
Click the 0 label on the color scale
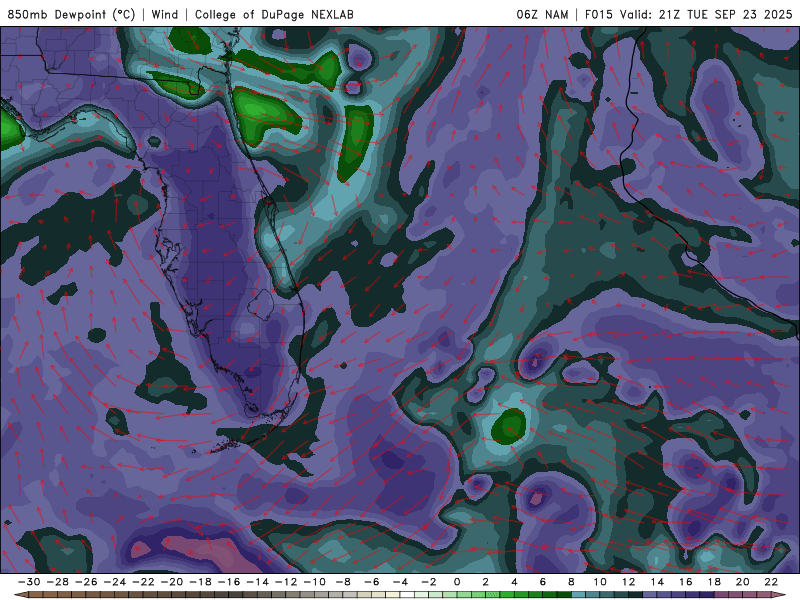[x=457, y=582]
